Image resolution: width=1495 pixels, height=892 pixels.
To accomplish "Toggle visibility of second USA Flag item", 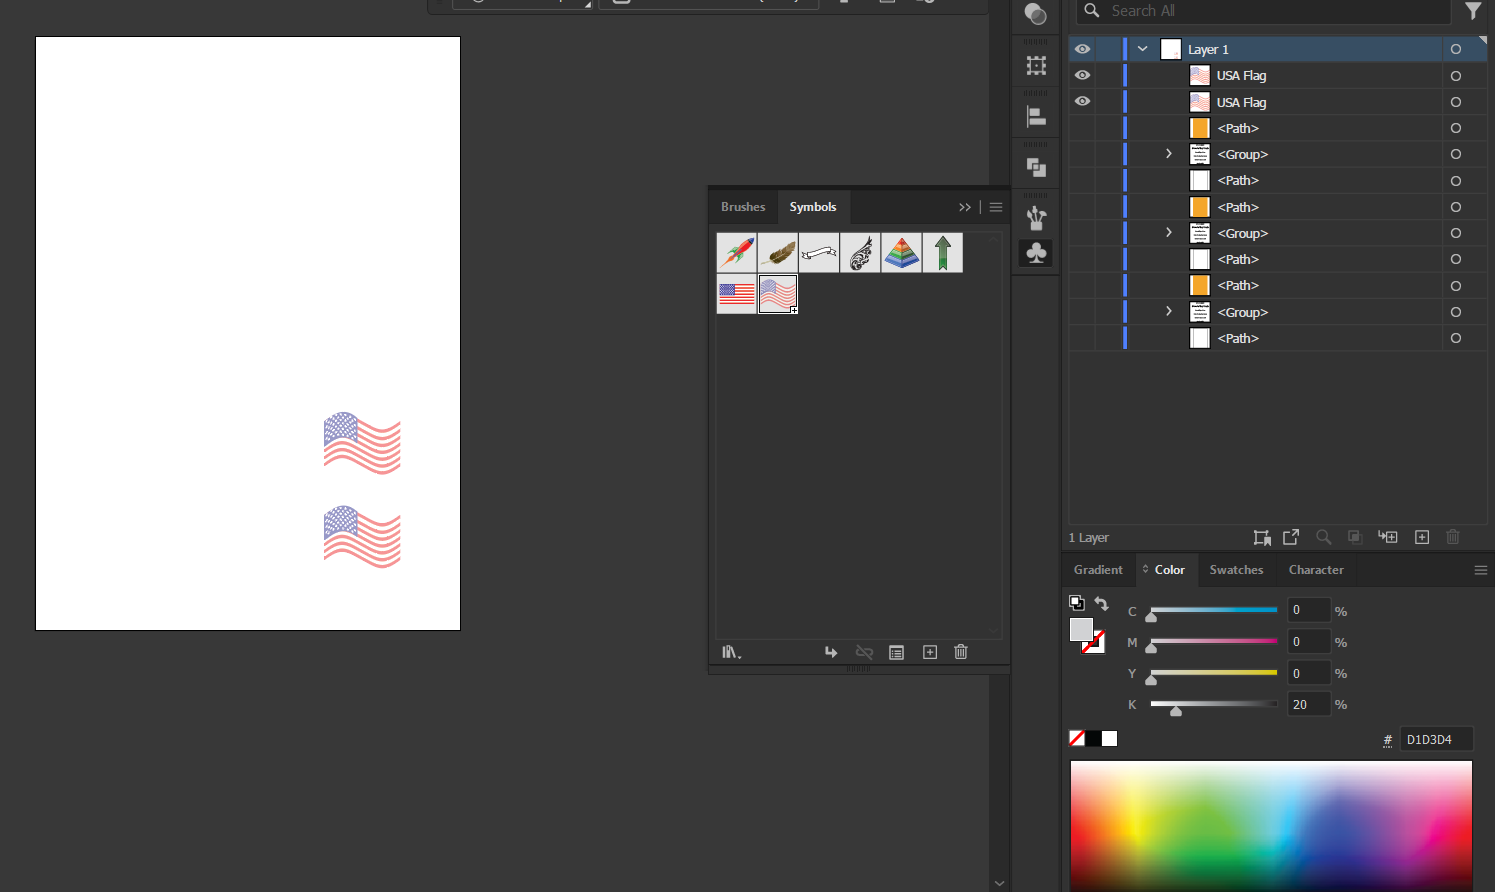I will click(1082, 101).
